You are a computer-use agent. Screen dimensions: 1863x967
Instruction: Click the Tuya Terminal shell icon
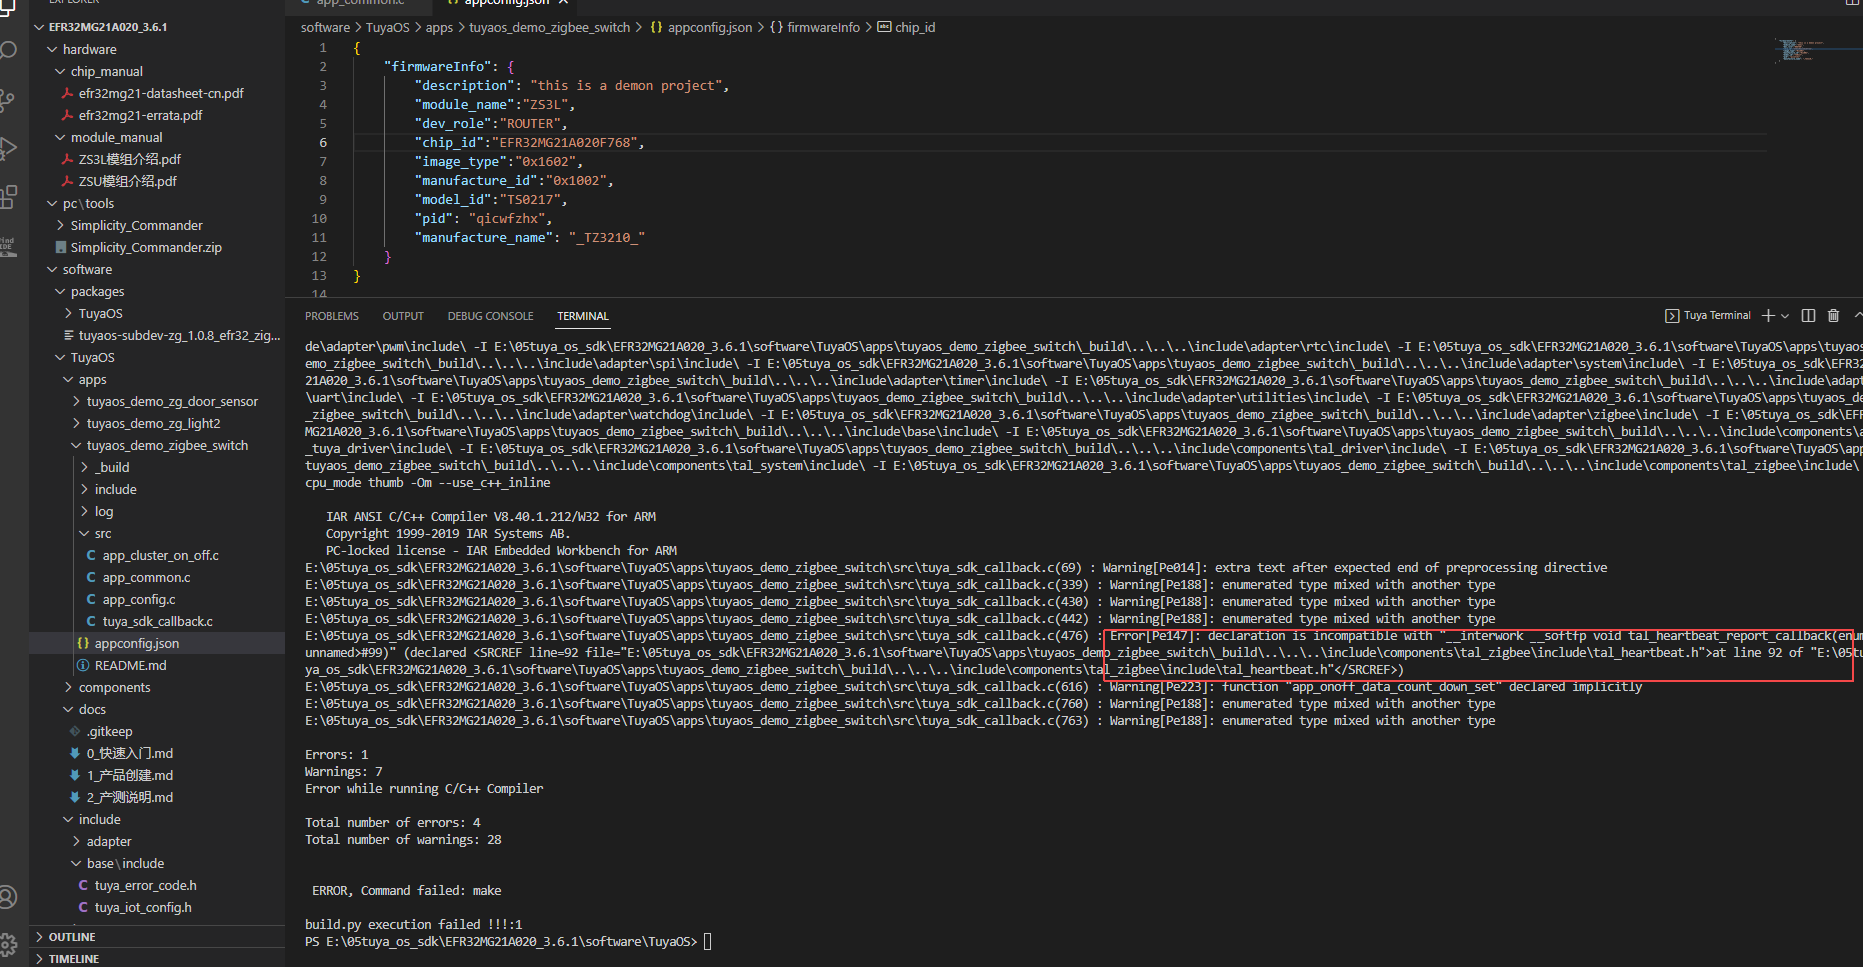(1672, 315)
